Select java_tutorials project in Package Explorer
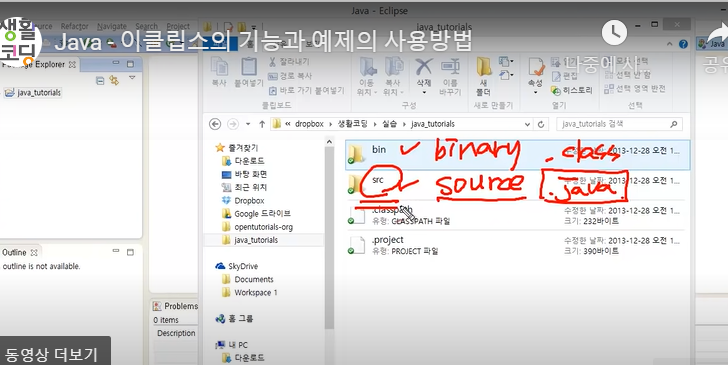Screen dimensions: 728x365 [32, 92]
